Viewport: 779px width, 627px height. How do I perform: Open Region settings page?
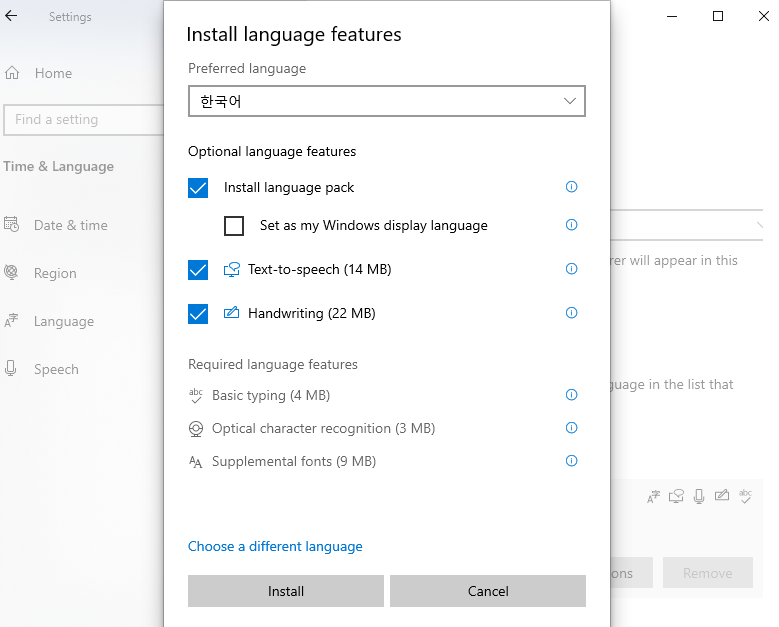point(55,273)
